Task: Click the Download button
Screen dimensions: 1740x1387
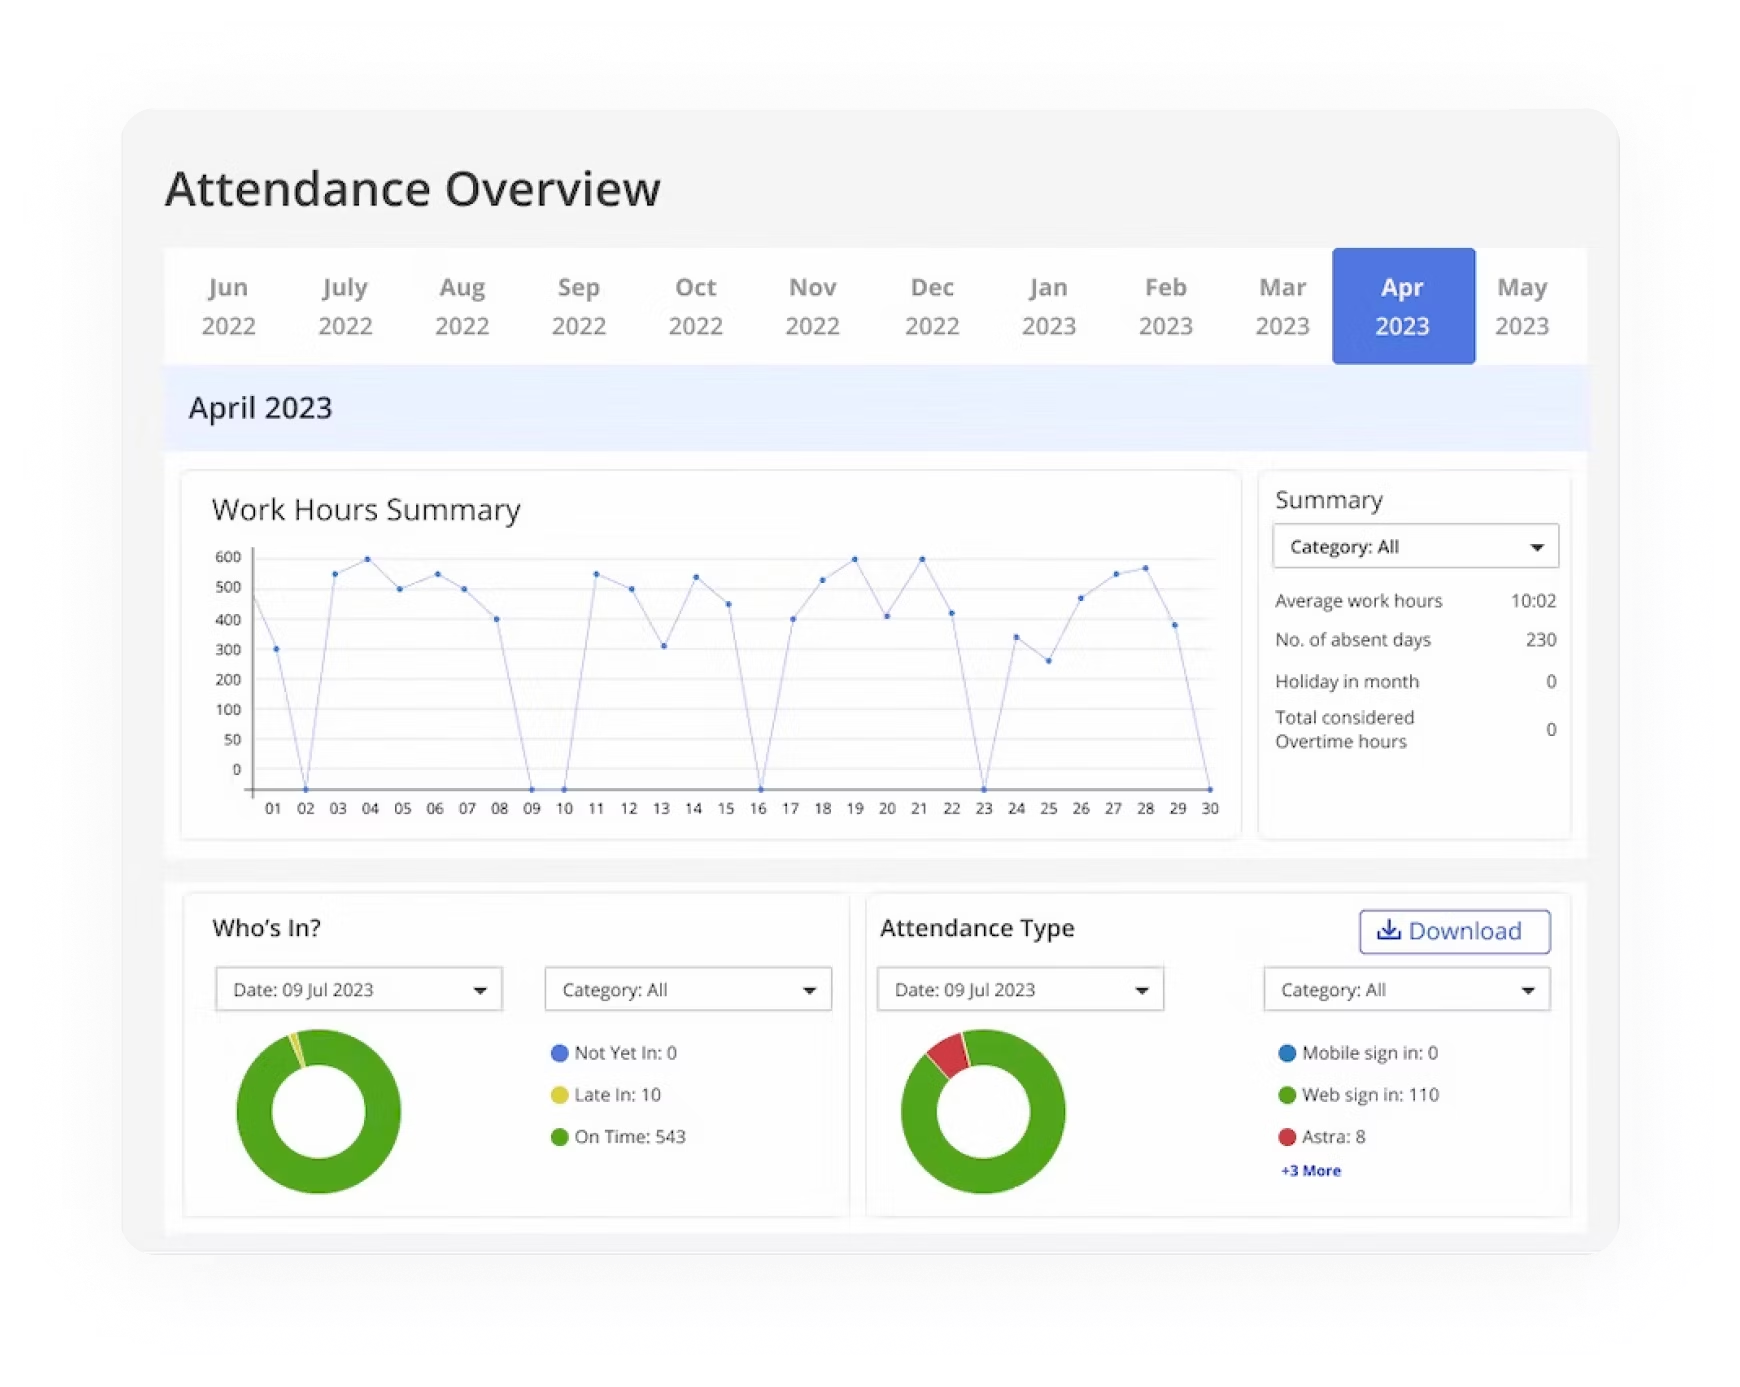Action: 1454,931
